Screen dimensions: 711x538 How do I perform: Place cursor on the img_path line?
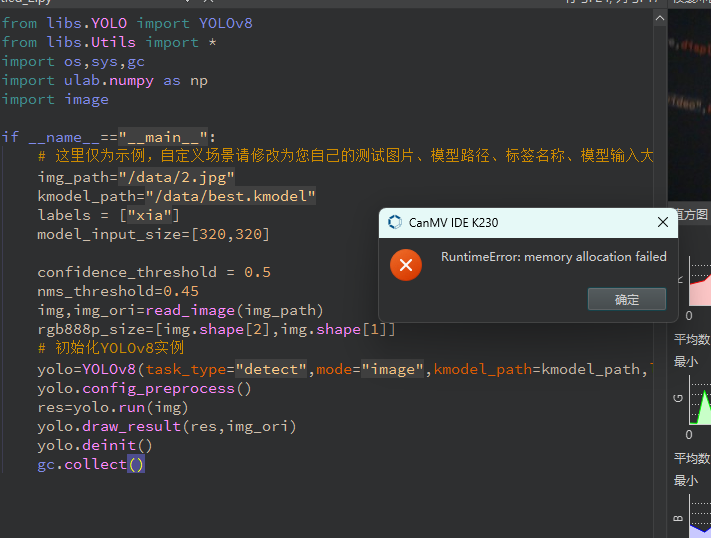coord(136,177)
